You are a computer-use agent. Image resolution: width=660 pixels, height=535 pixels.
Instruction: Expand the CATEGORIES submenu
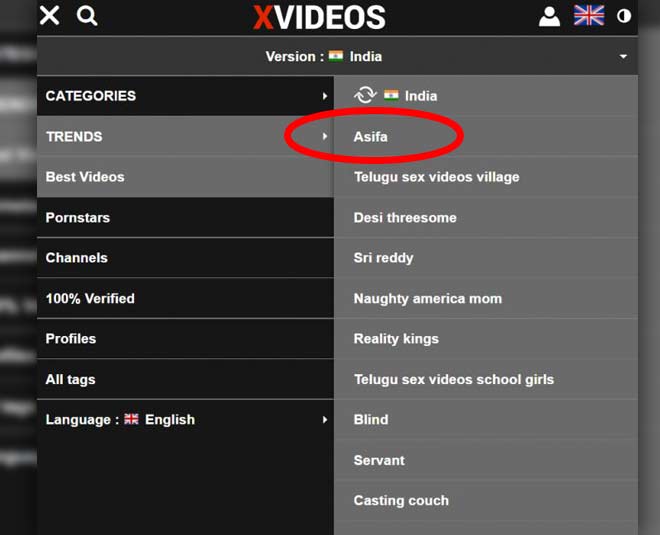(x=325, y=96)
